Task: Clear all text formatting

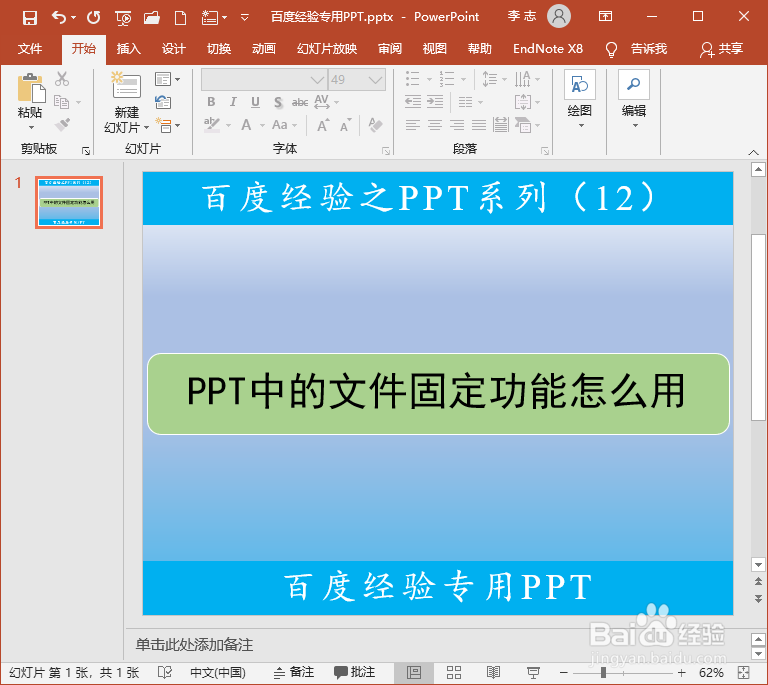Action: tap(375, 125)
